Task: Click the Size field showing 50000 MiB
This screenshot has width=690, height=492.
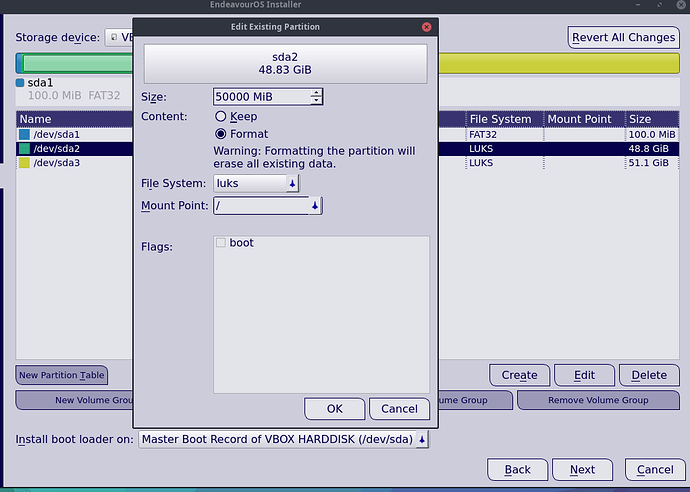Action: pos(262,96)
